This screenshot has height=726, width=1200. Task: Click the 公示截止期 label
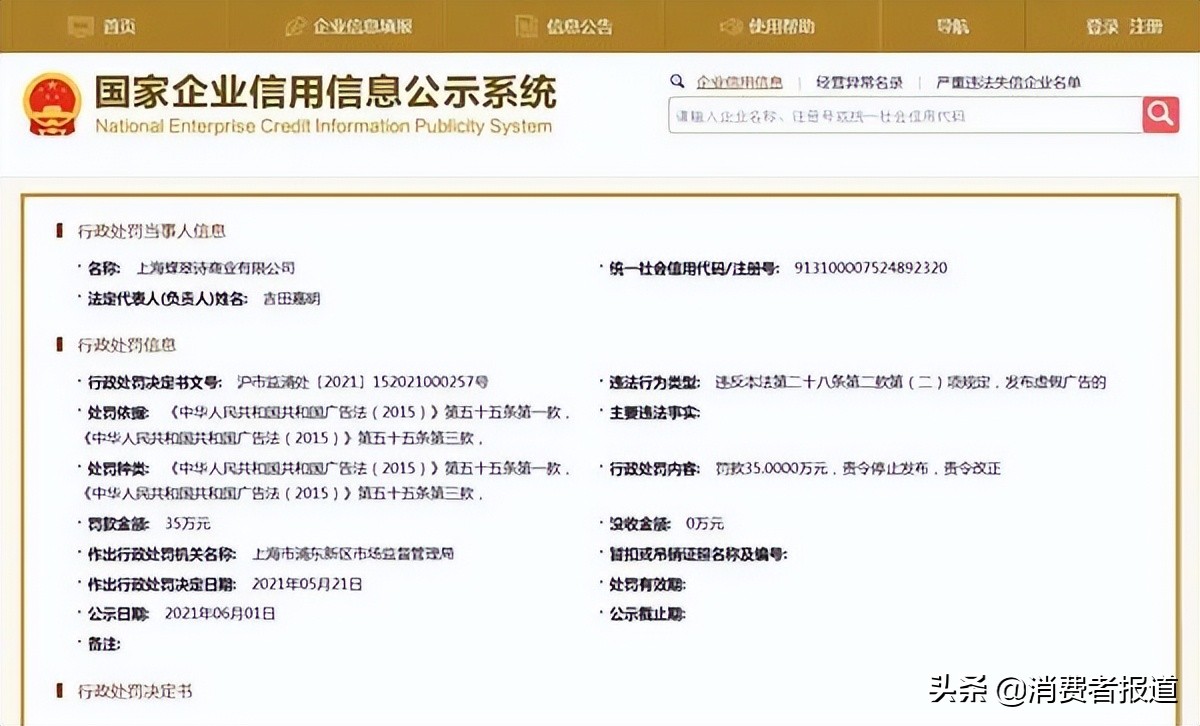(x=647, y=614)
